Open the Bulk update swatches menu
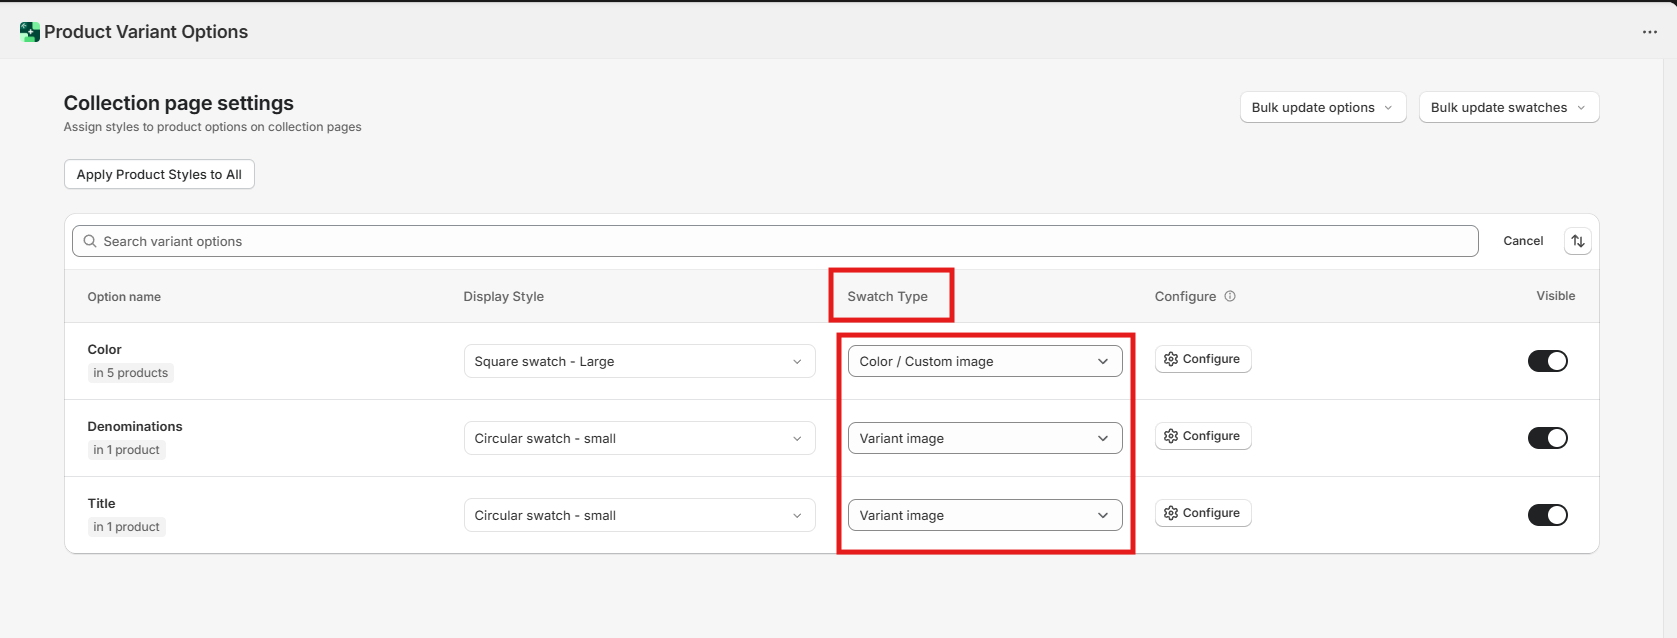 (x=1508, y=108)
